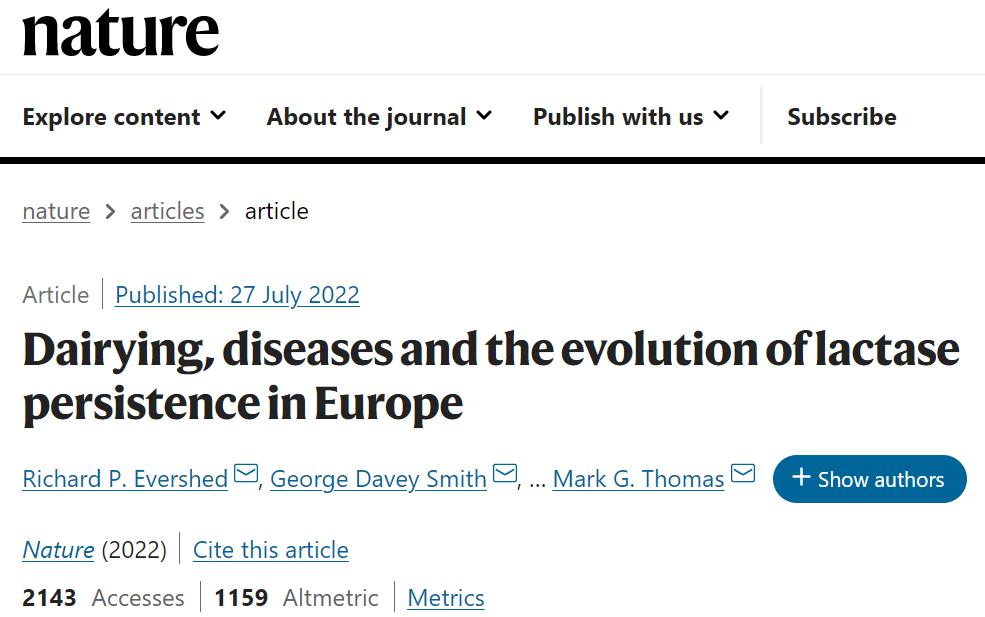Image resolution: width=985 pixels, height=617 pixels.
Task: Go to nature breadcrumb link
Action: pyautogui.click(x=56, y=212)
